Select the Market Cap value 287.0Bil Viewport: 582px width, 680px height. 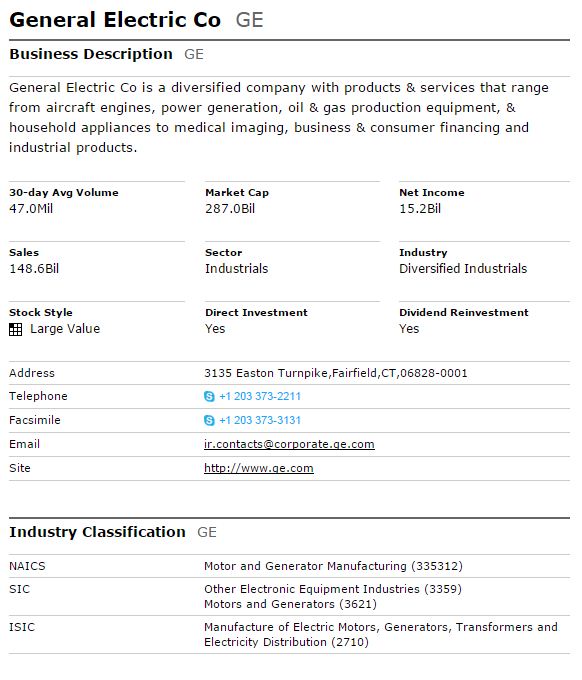(230, 209)
